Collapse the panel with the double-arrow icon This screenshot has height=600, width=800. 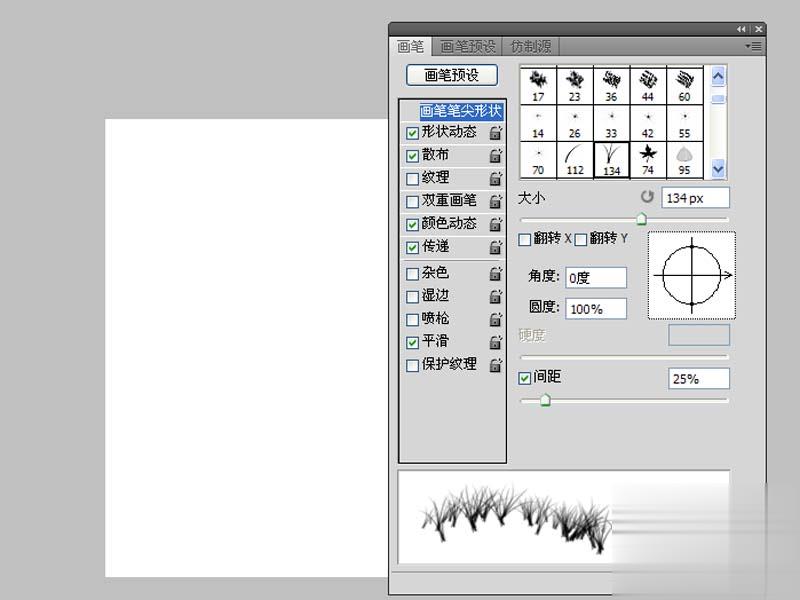pyautogui.click(x=741, y=30)
